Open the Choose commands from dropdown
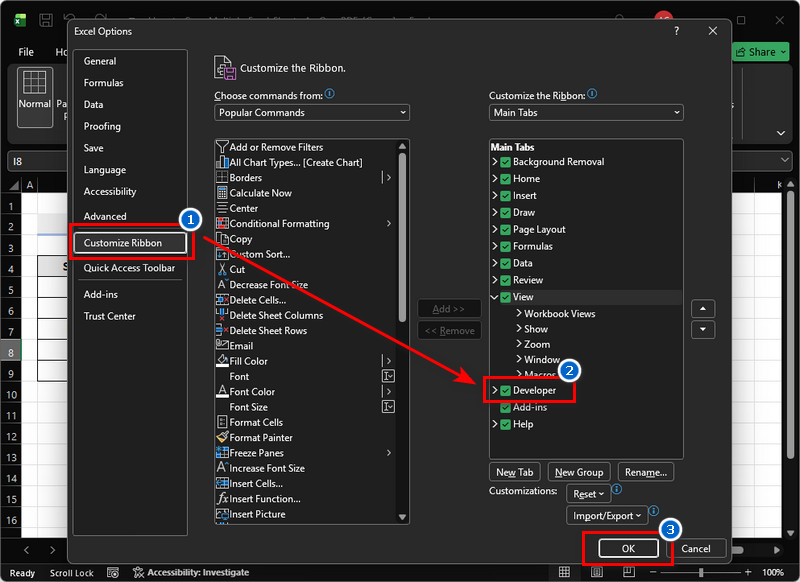 [x=312, y=113]
